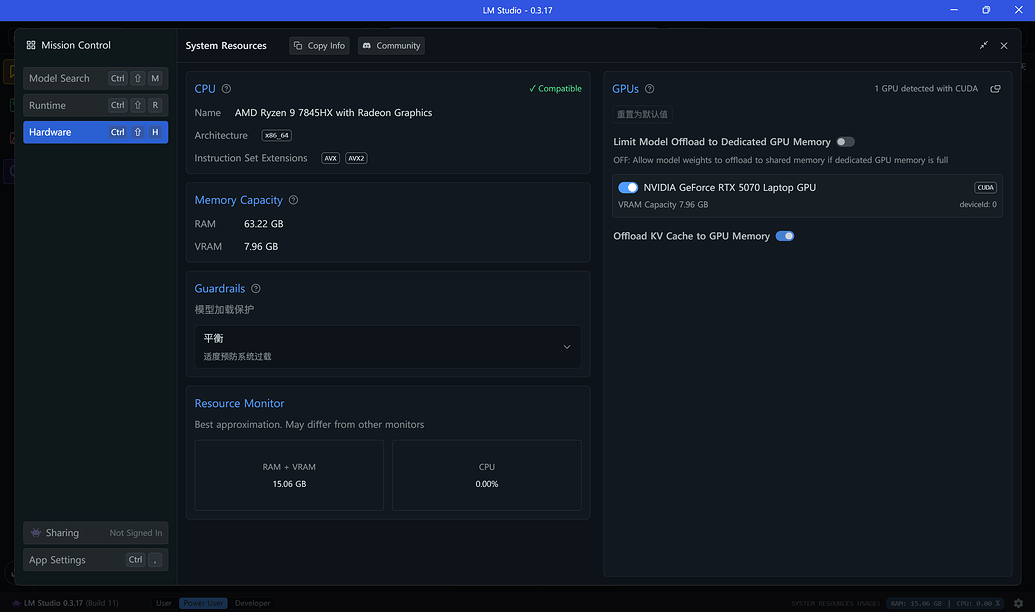This screenshot has width=1035, height=612.
Task: Click the Mission Control grid icon
Action: click(x=31, y=45)
